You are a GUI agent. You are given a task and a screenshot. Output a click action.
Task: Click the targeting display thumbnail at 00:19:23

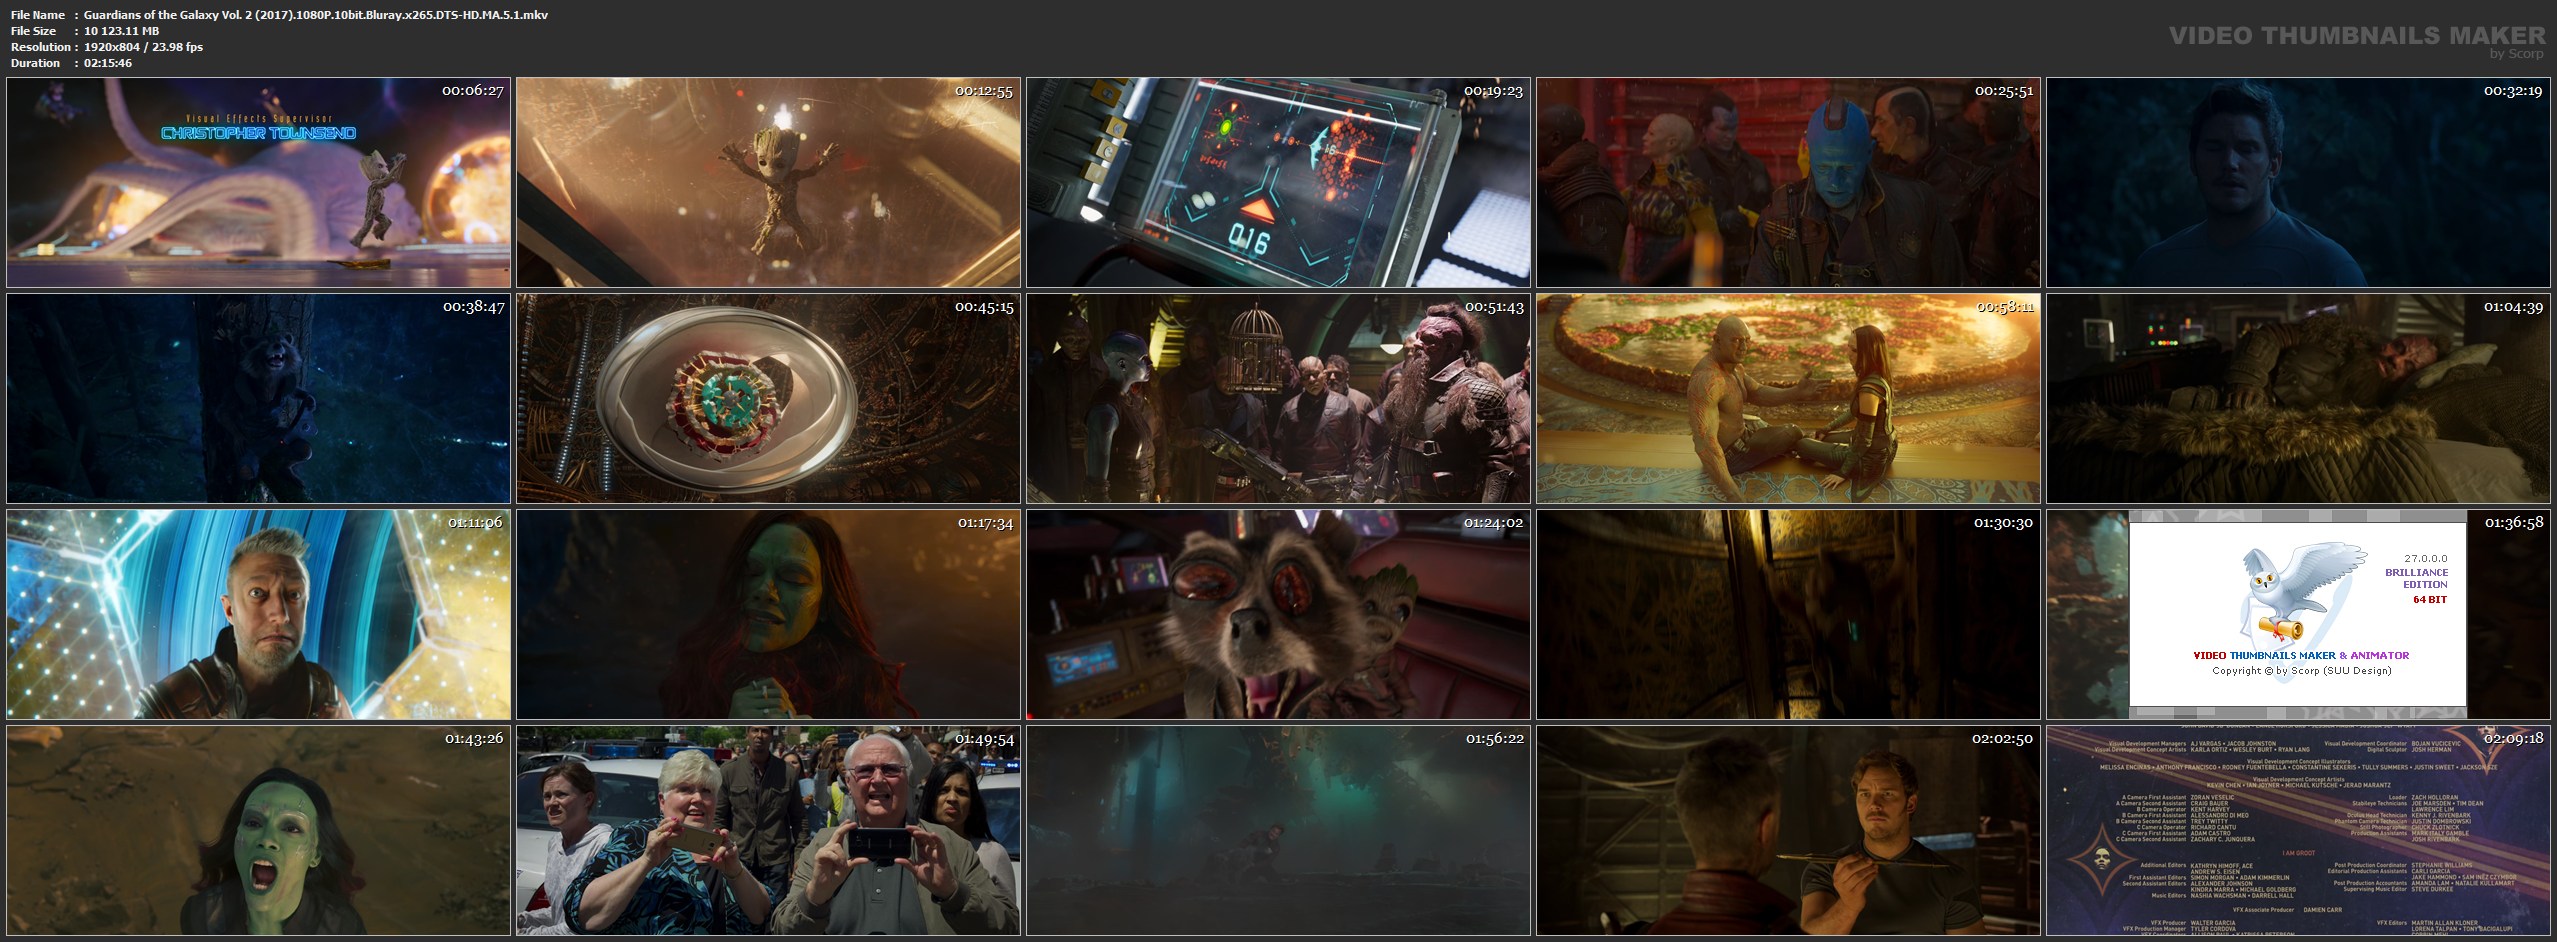click(x=1278, y=183)
